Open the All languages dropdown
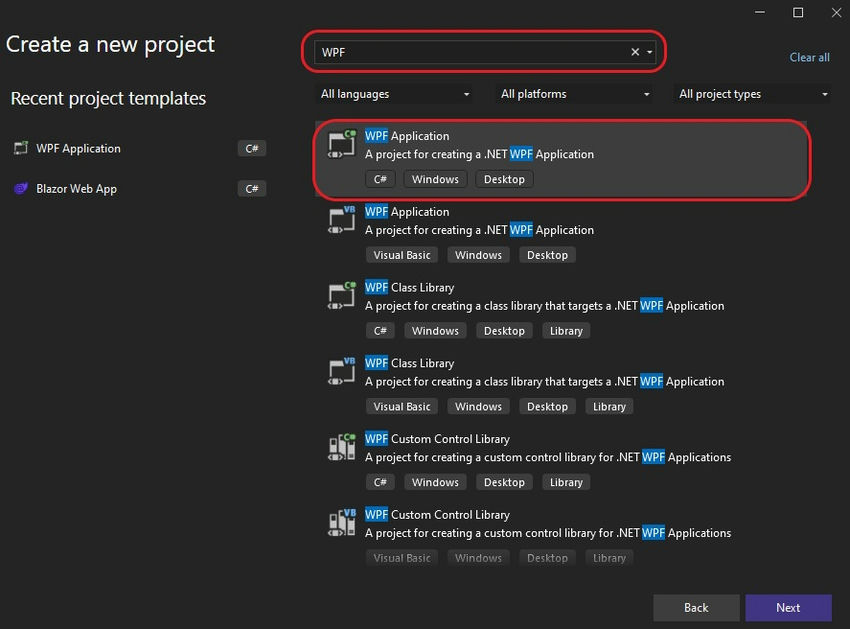The image size is (850, 629). pyautogui.click(x=393, y=93)
